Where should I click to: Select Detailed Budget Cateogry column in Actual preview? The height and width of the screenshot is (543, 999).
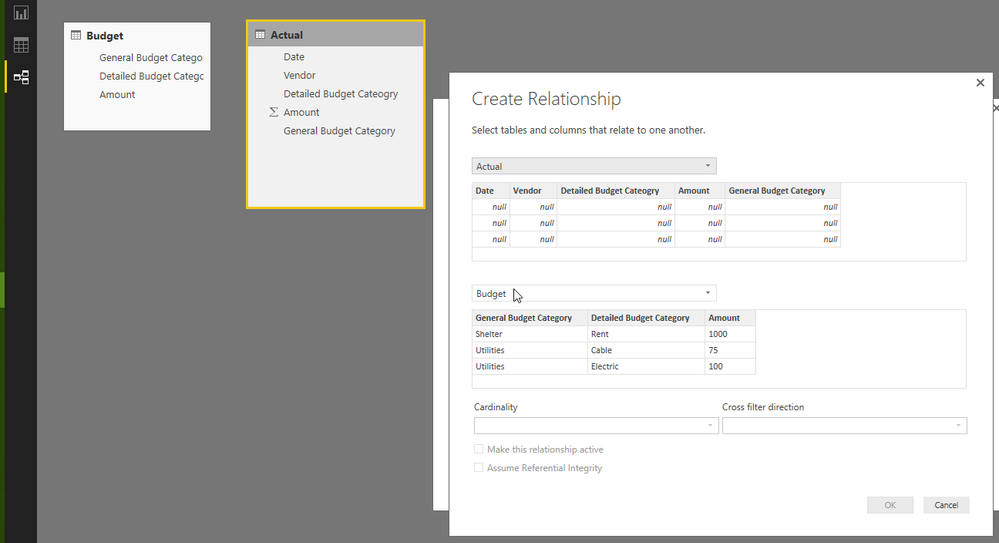(x=616, y=191)
